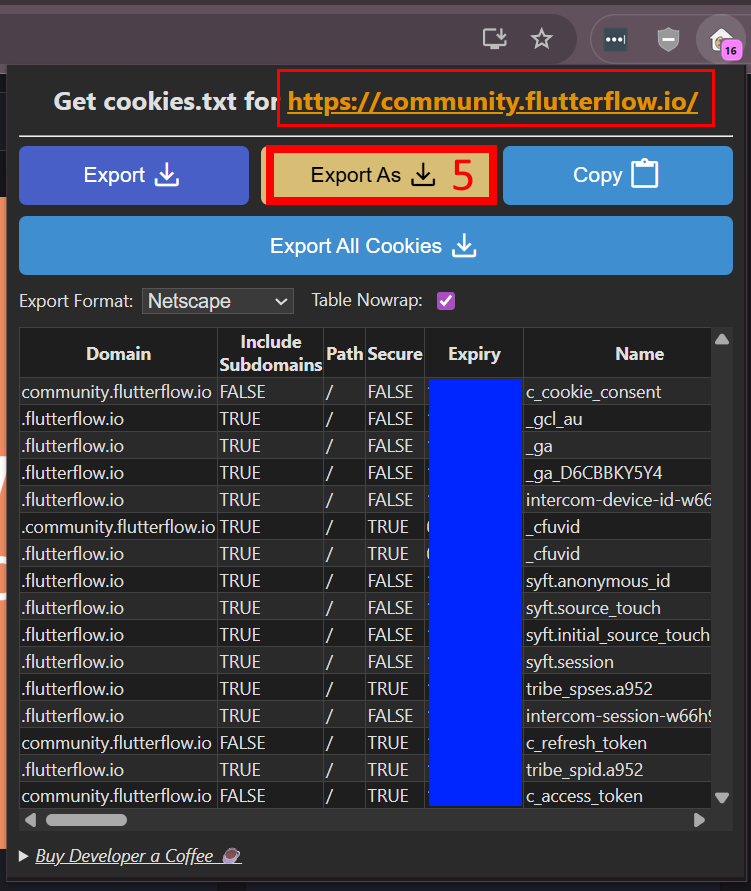
Task: Click the scroll right arrow of table
Action: point(699,820)
